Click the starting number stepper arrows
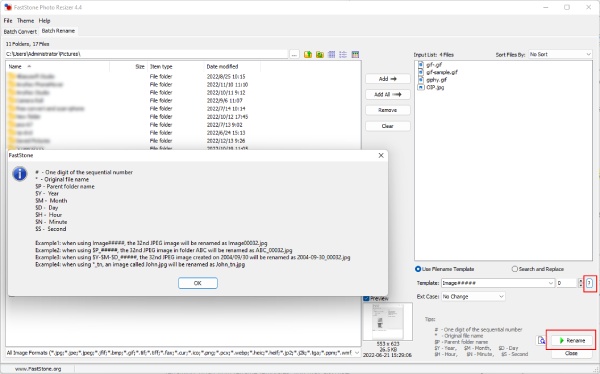Image resolution: width=600 pixels, height=374 pixels. 580,283
